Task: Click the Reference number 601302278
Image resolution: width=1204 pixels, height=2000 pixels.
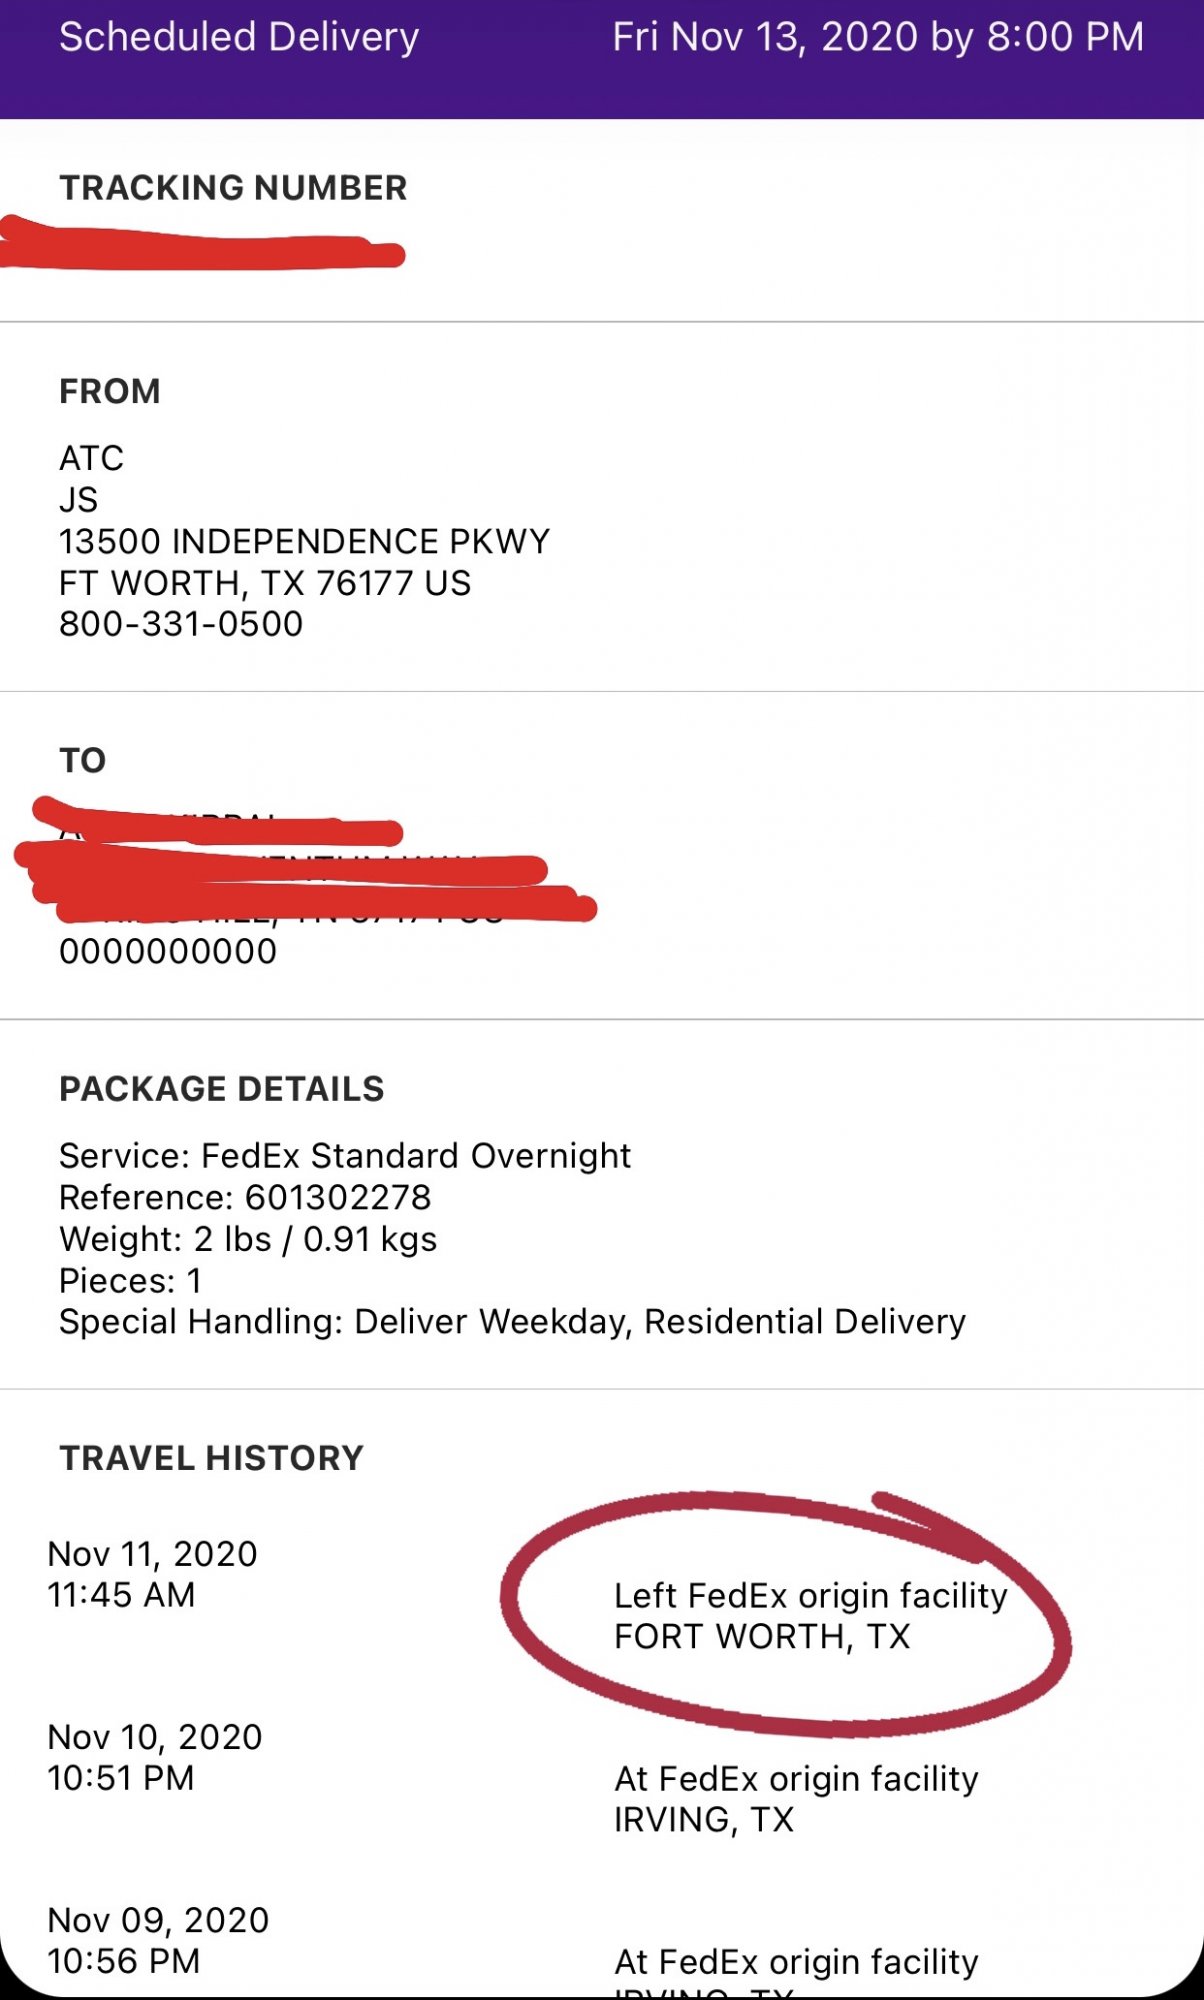Action: click(x=245, y=1197)
